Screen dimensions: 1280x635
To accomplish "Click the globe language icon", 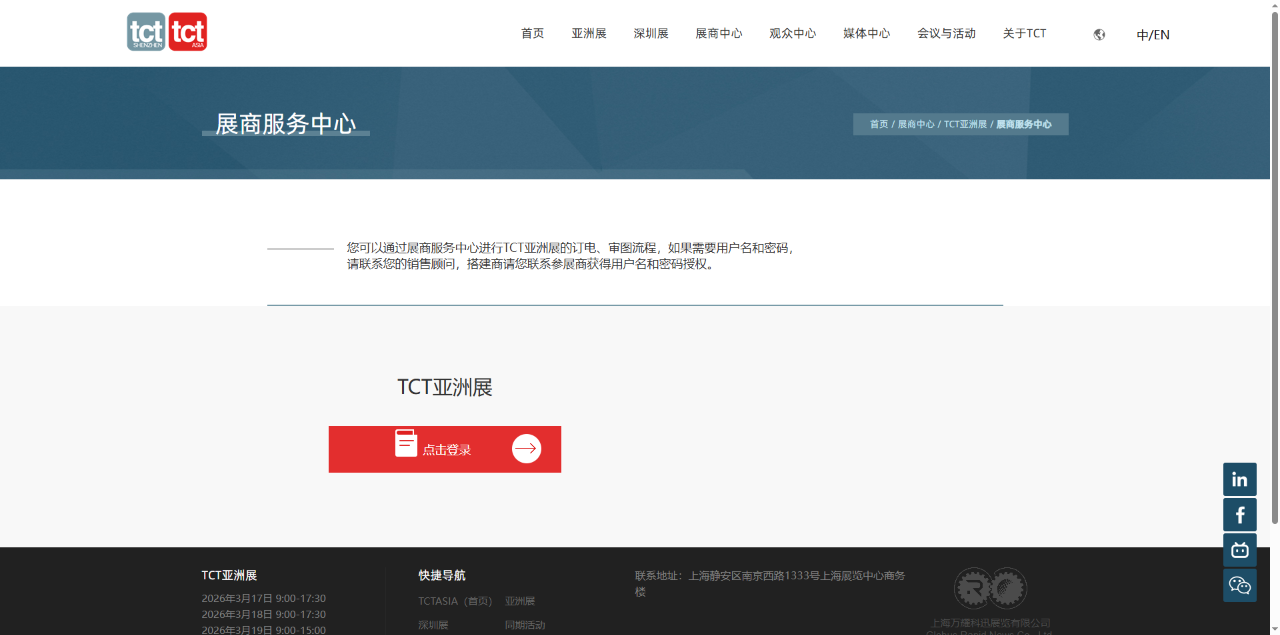I will pos(1099,34).
